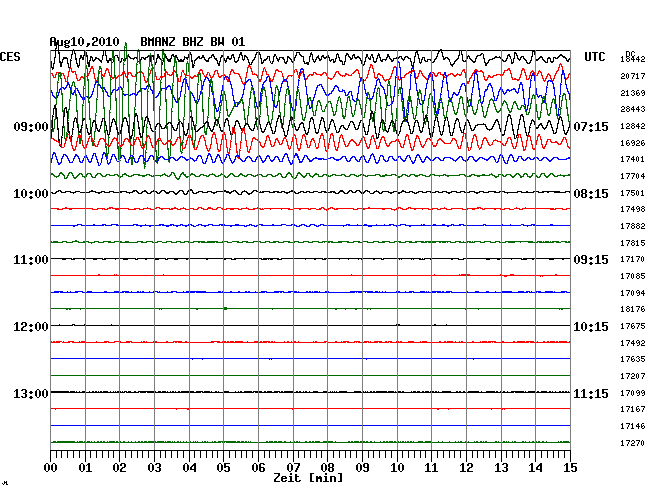Click the "11:15" UTC time label
This screenshot has width=650, height=494.
click(591, 393)
